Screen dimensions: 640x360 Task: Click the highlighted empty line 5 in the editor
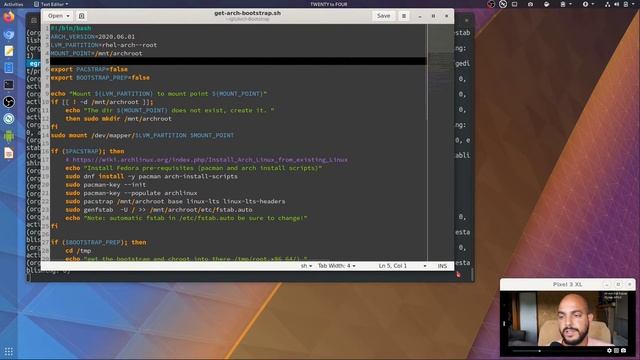pos(238,61)
